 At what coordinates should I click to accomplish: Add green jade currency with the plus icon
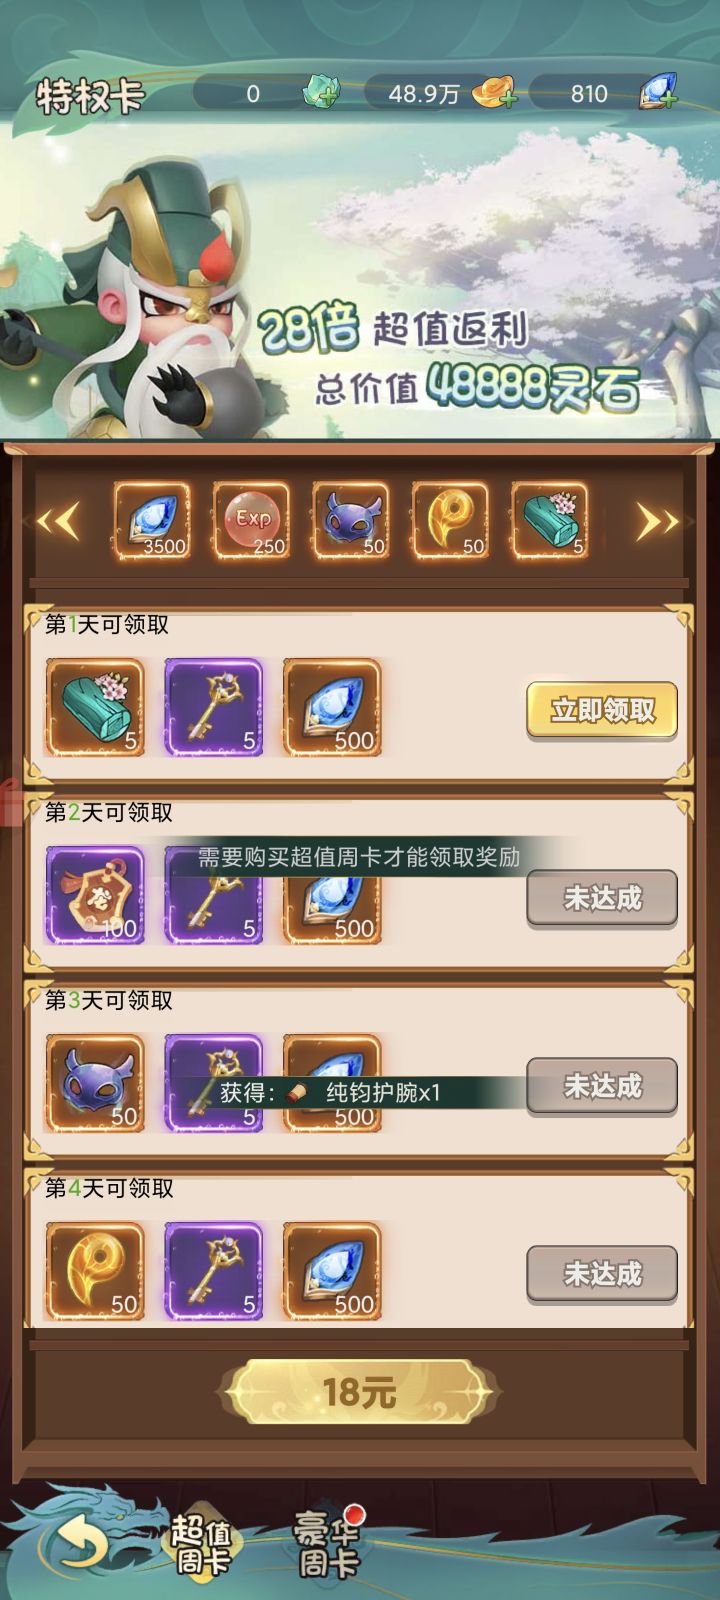tap(322, 92)
